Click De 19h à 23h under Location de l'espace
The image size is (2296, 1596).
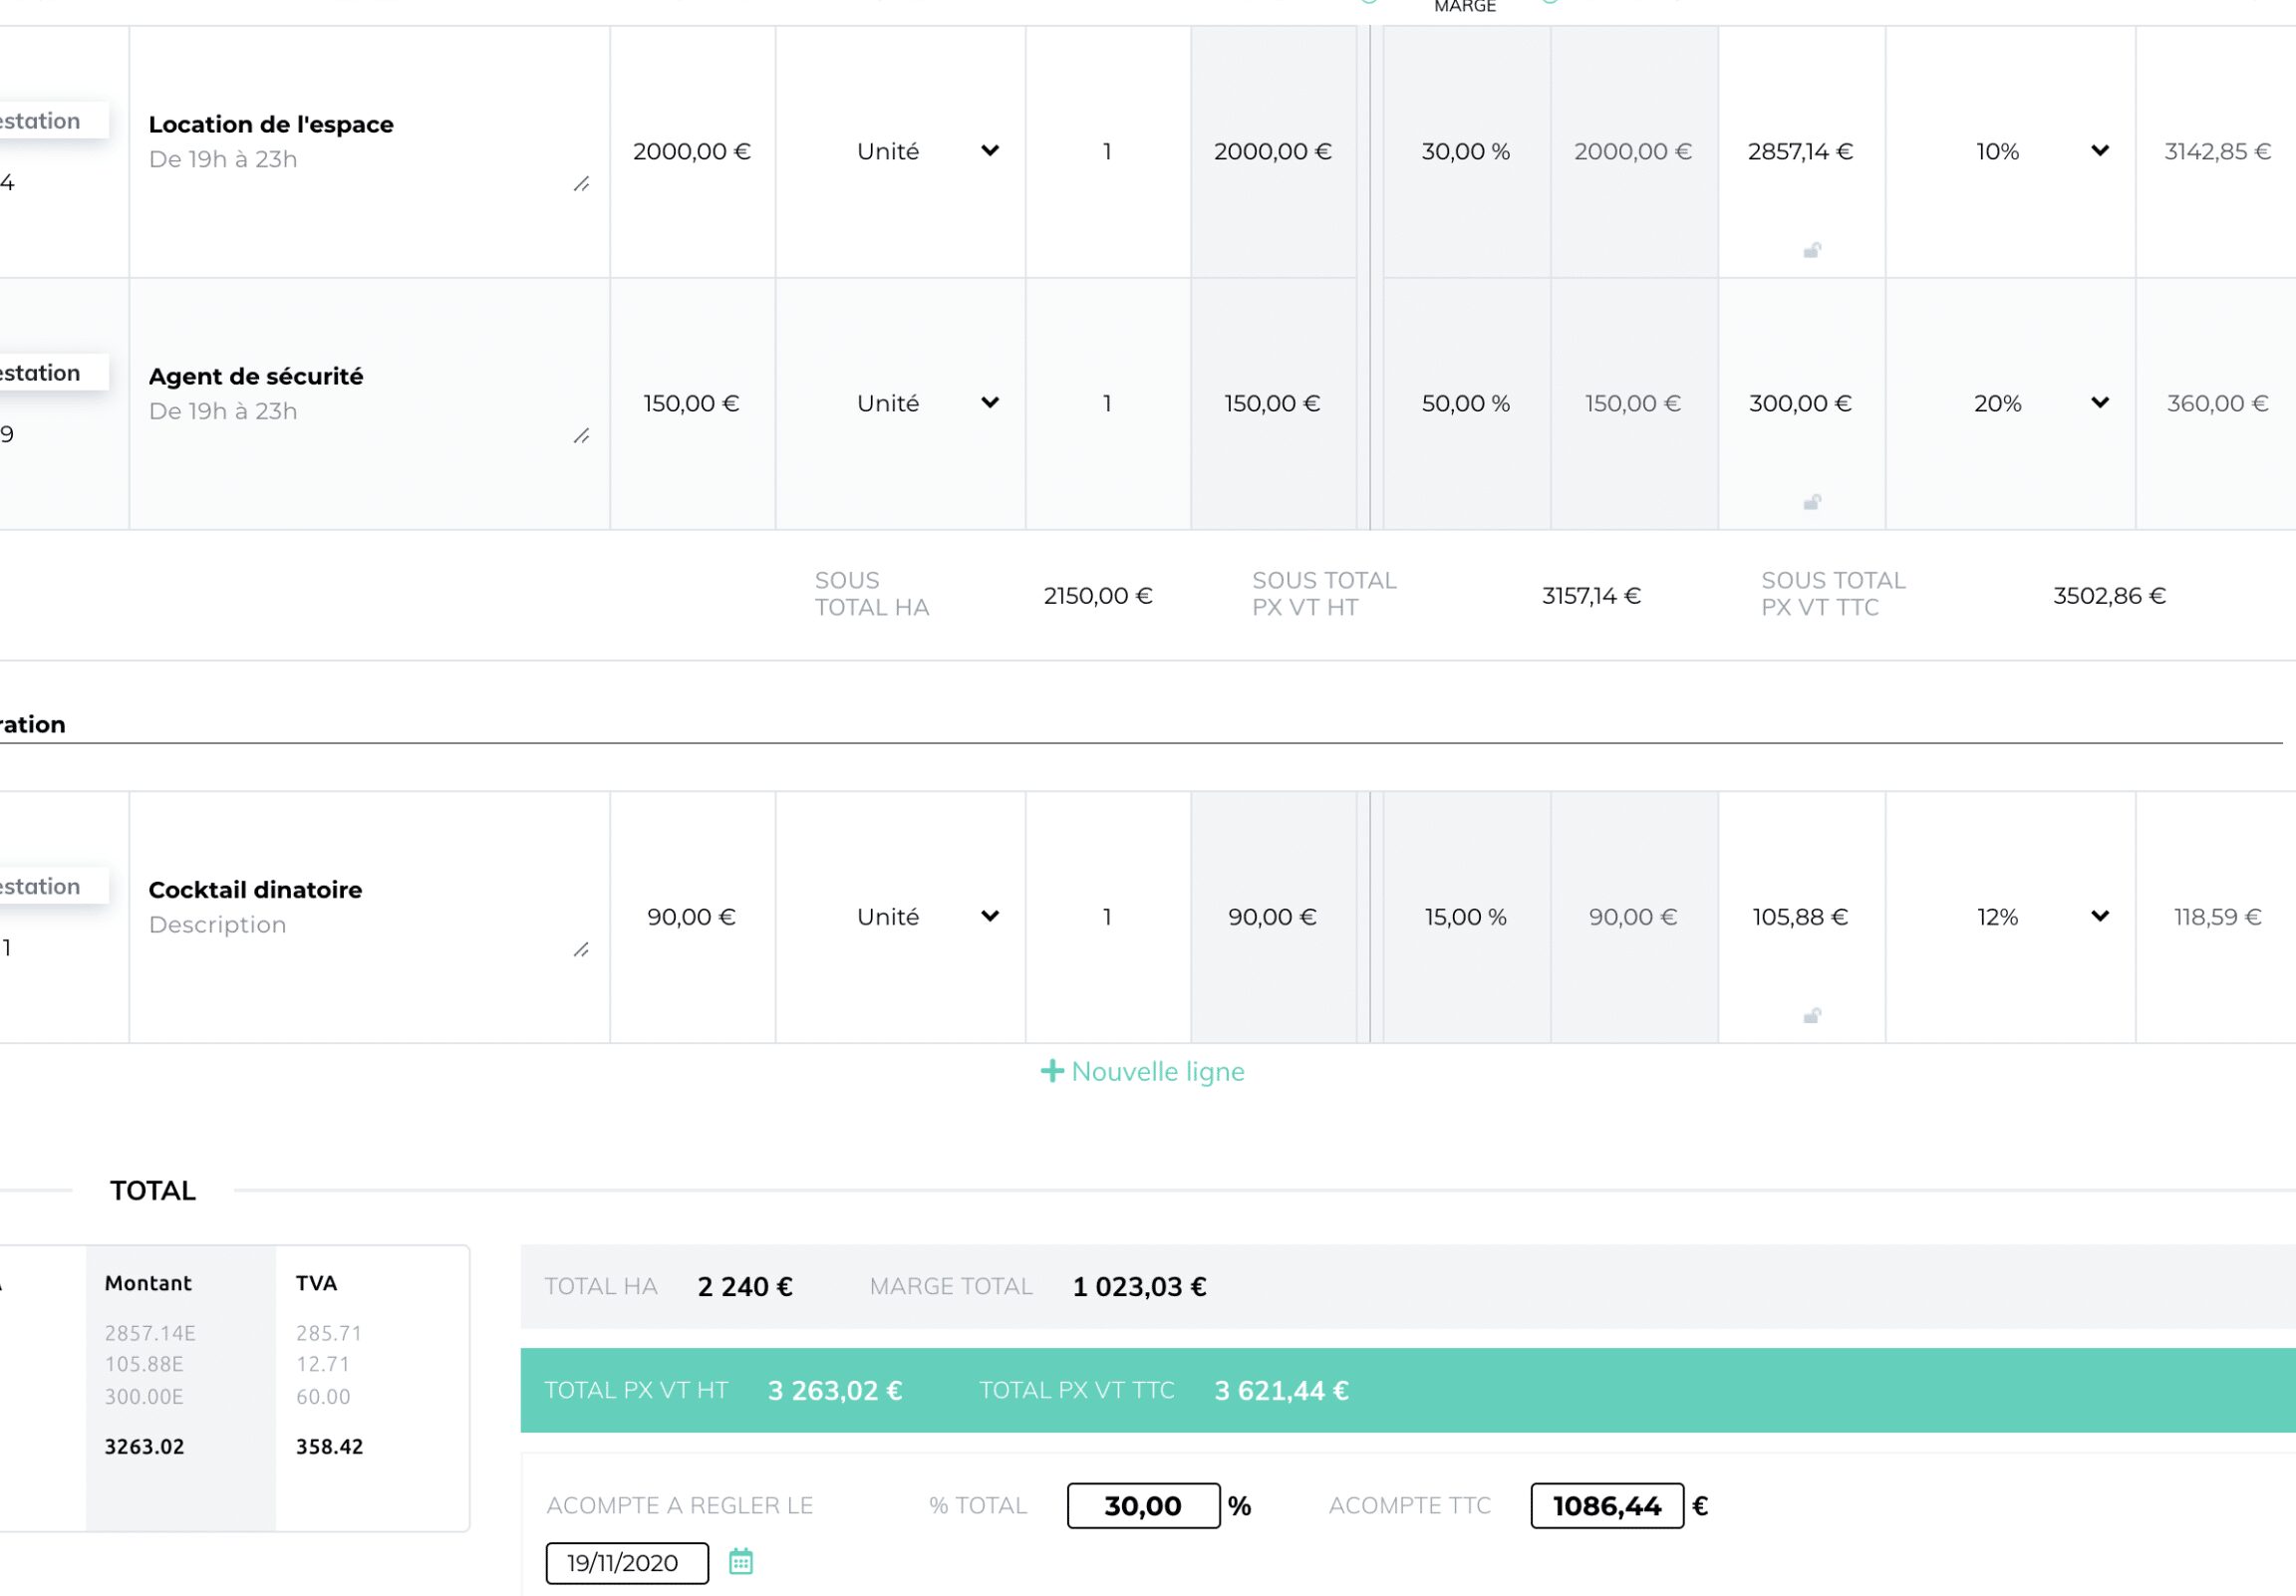[x=223, y=160]
